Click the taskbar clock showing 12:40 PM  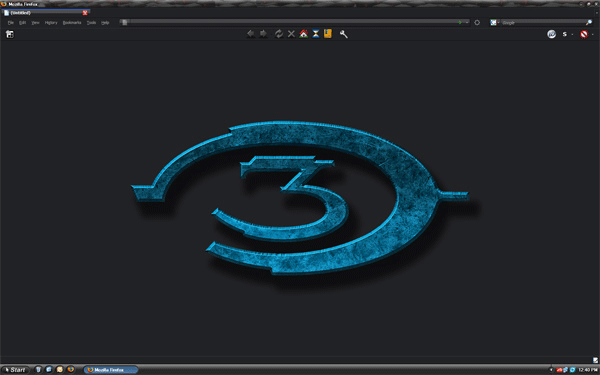(x=588, y=370)
